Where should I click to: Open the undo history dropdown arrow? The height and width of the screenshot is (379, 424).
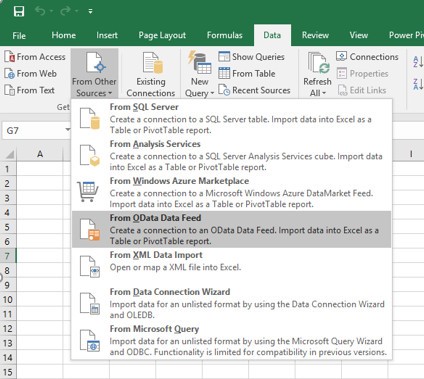tap(51, 11)
